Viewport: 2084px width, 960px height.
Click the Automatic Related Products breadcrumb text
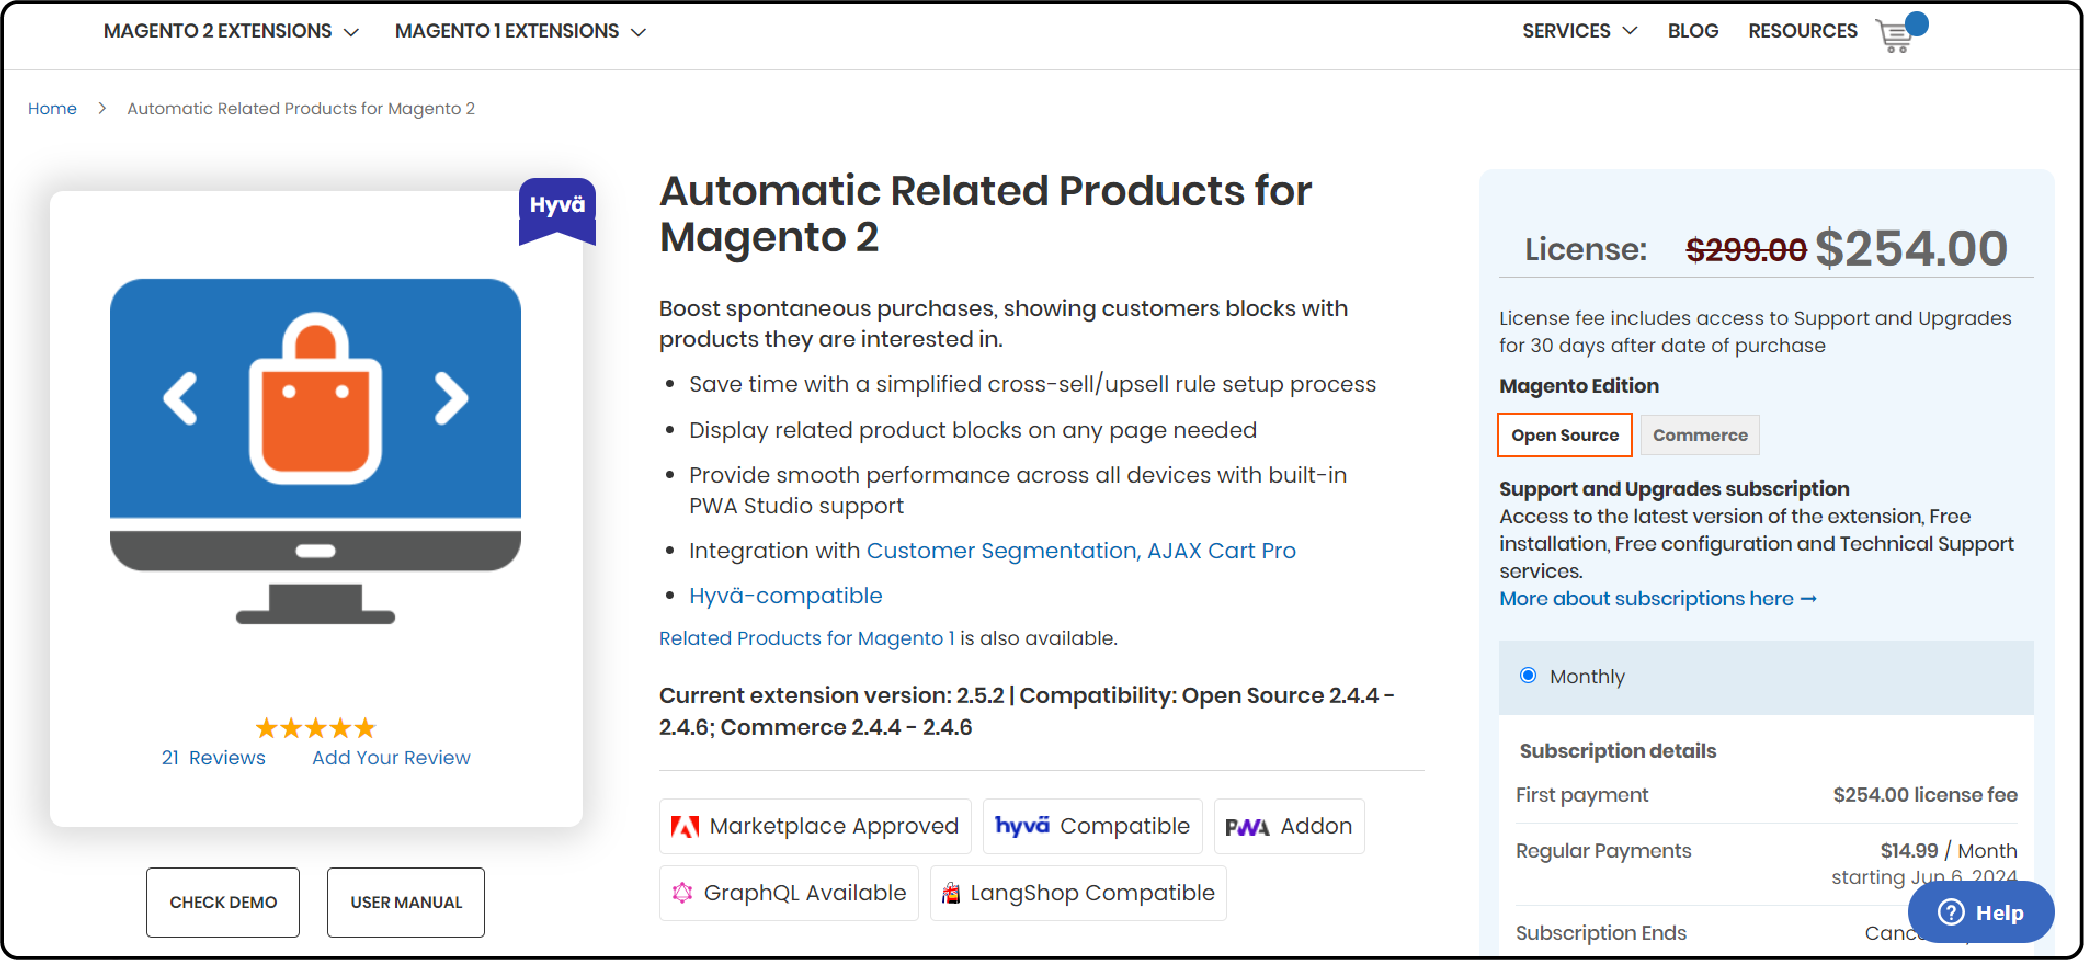(x=301, y=108)
